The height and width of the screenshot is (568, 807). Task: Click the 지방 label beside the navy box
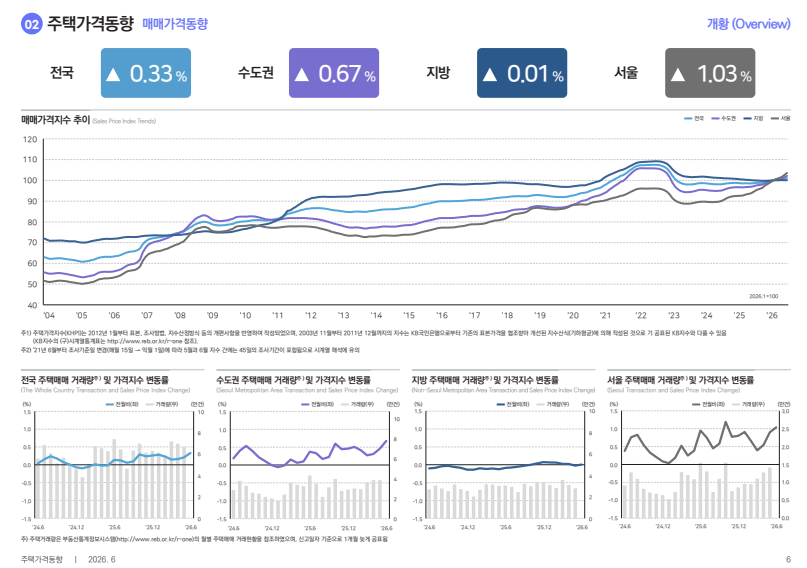coord(438,73)
